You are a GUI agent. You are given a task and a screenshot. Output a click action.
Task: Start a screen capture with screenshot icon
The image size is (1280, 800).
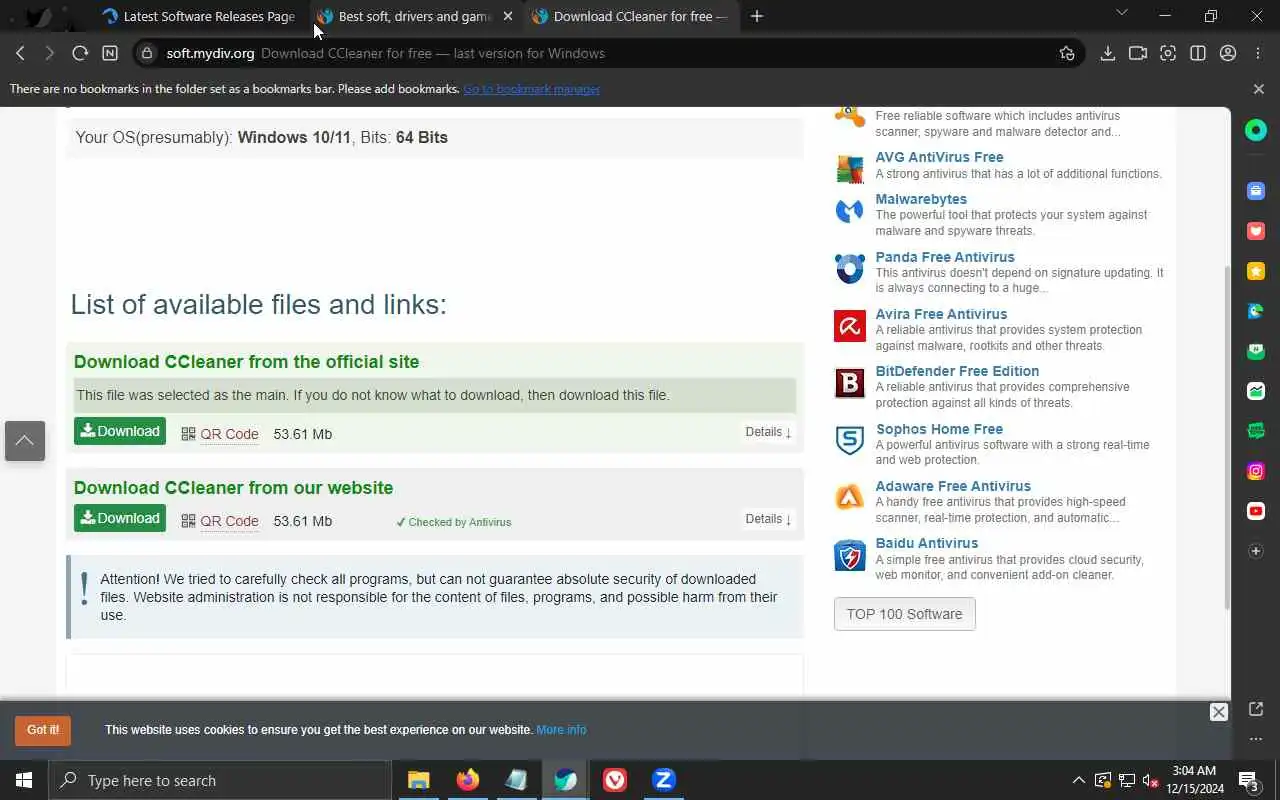tap(1167, 53)
